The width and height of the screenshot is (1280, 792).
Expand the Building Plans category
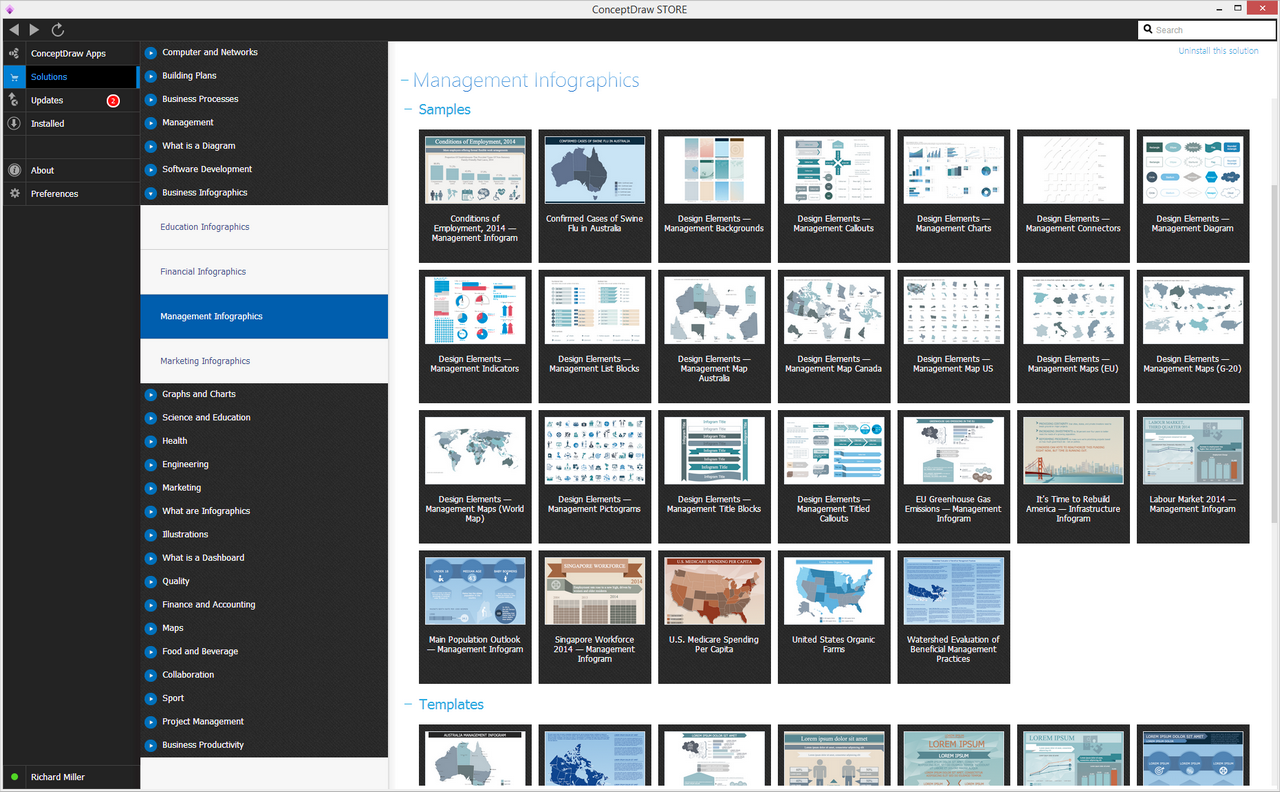click(151, 76)
